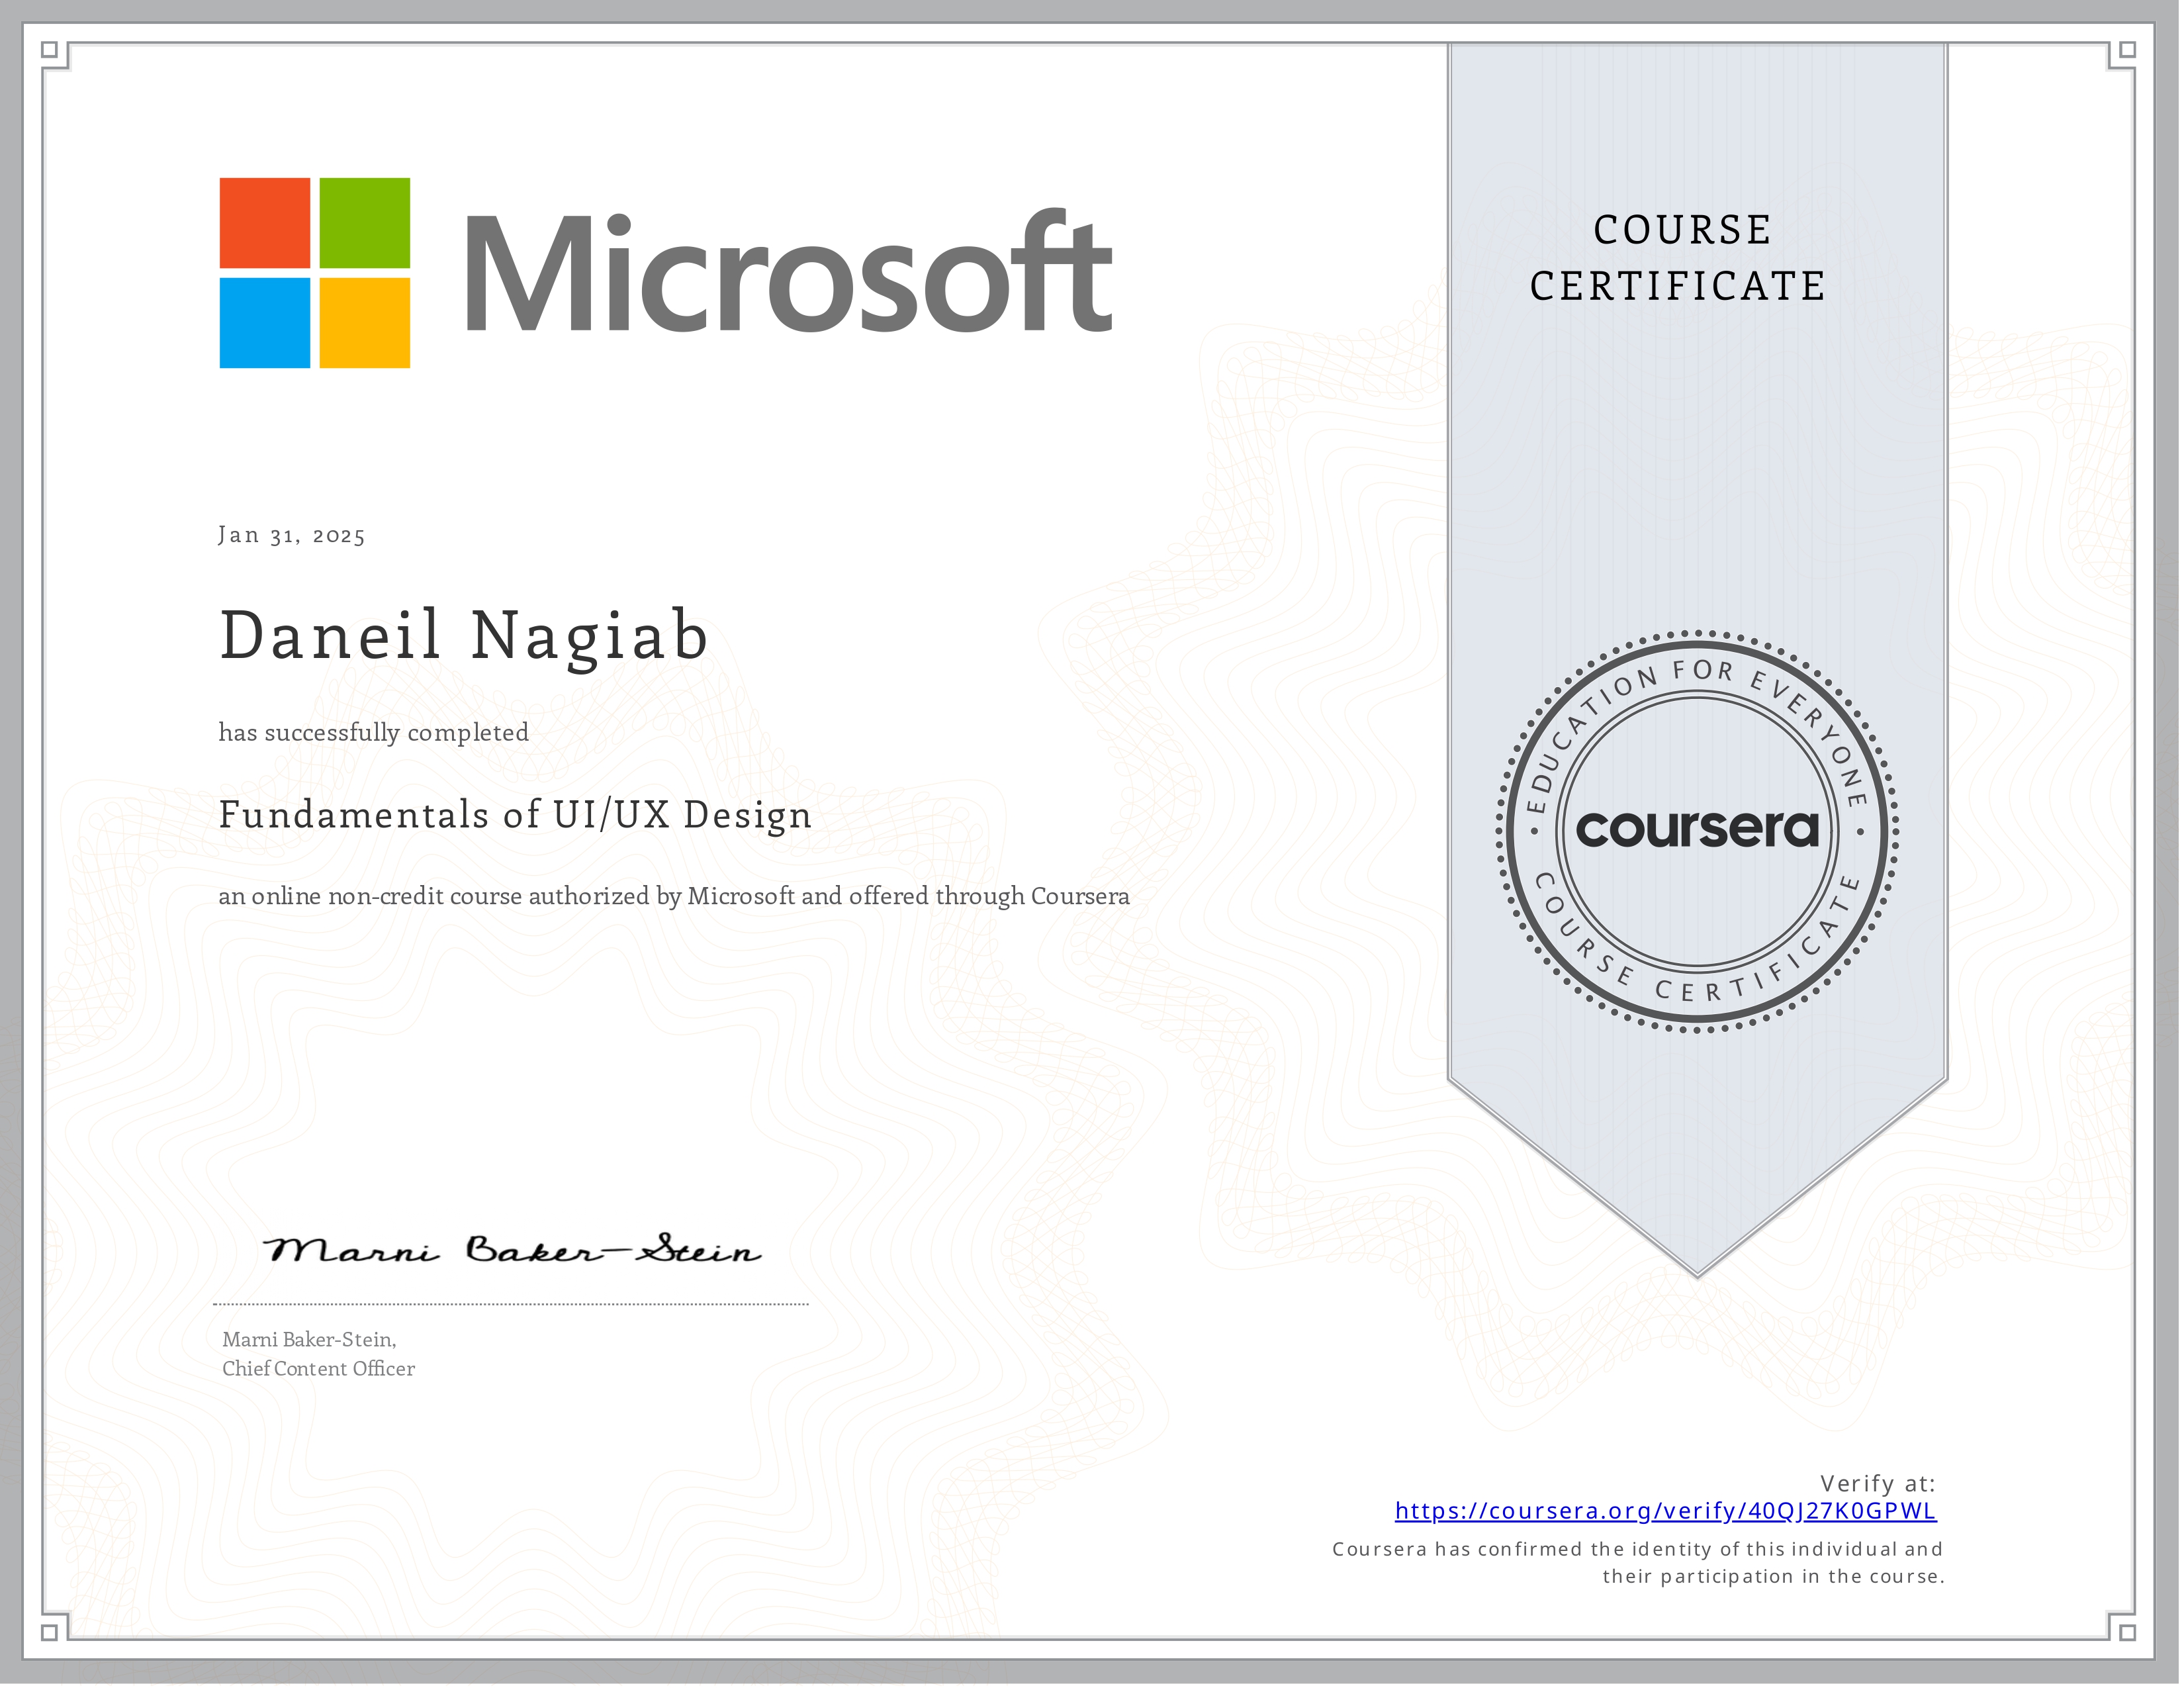This screenshot has width=2184, height=1688.
Task: Open the Coursera verification link
Action: coord(1666,1511)
